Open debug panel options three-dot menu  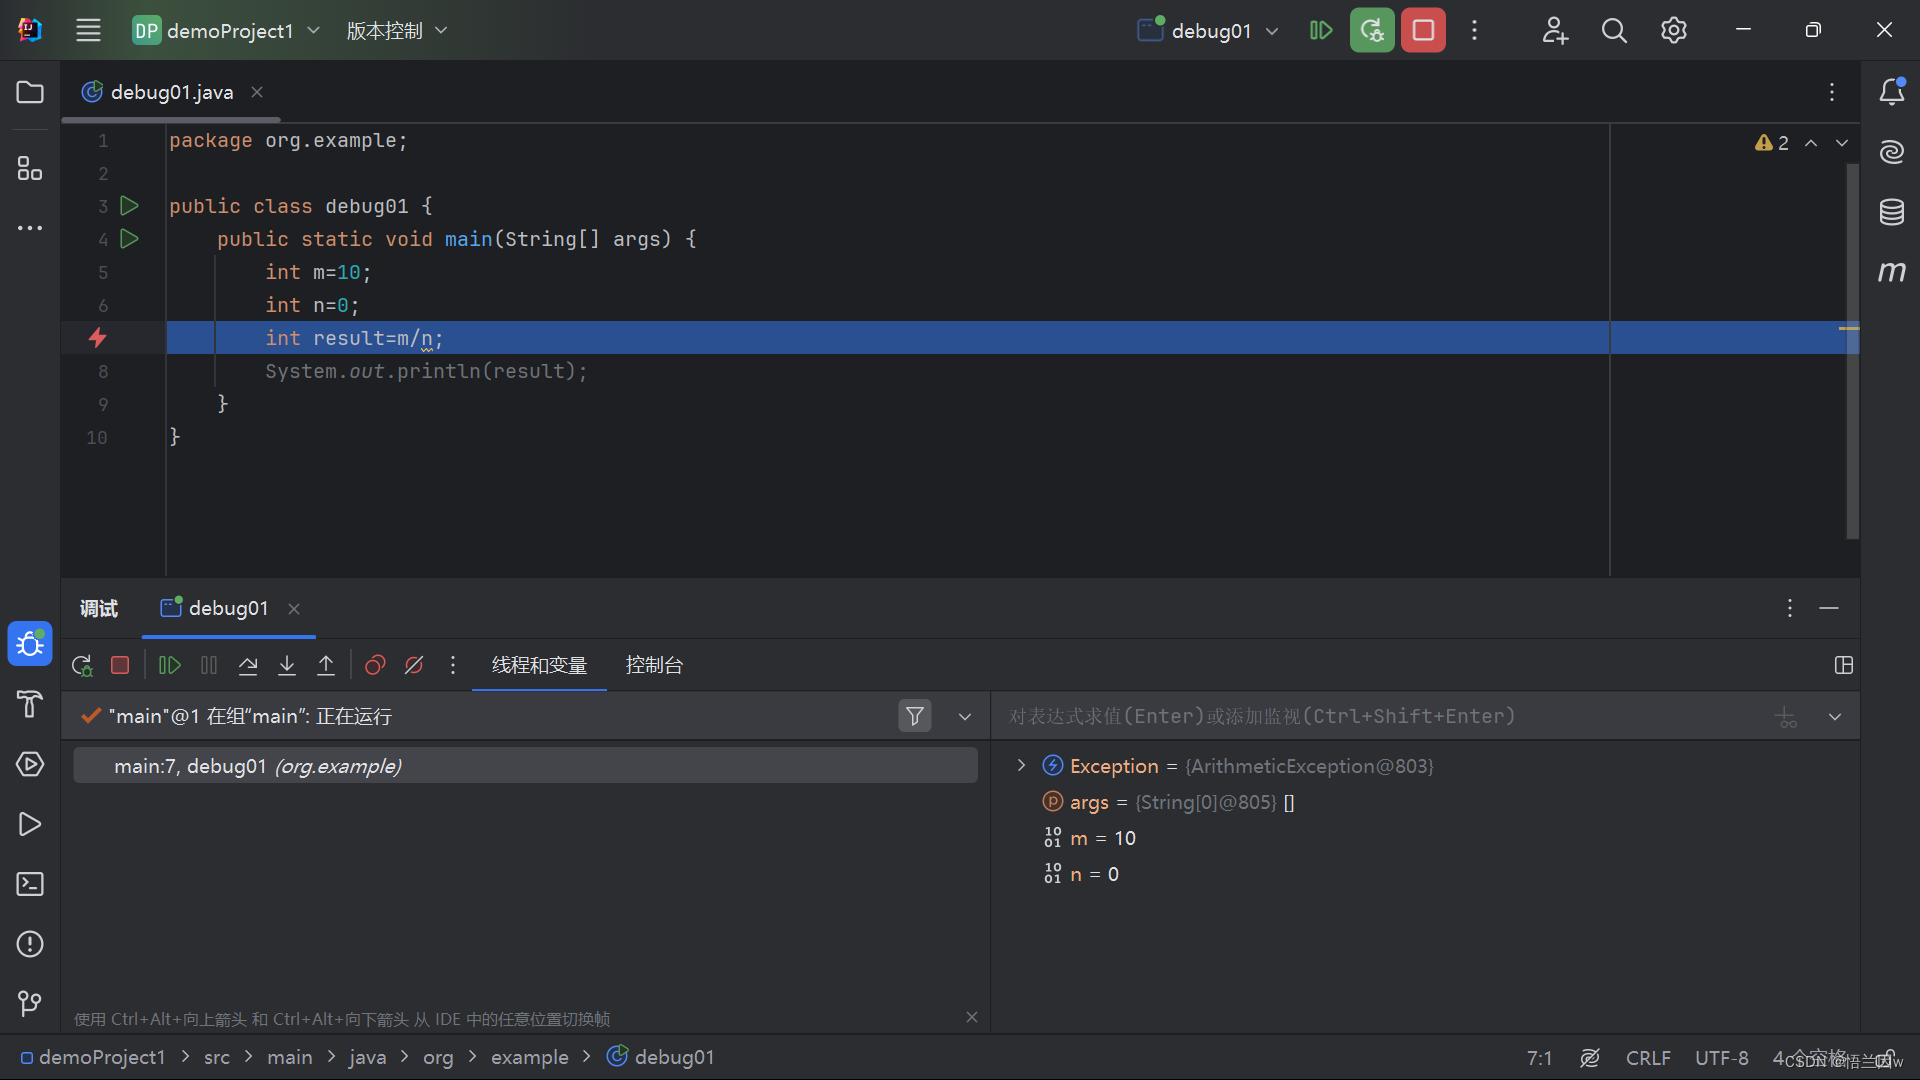[1790, 608]
